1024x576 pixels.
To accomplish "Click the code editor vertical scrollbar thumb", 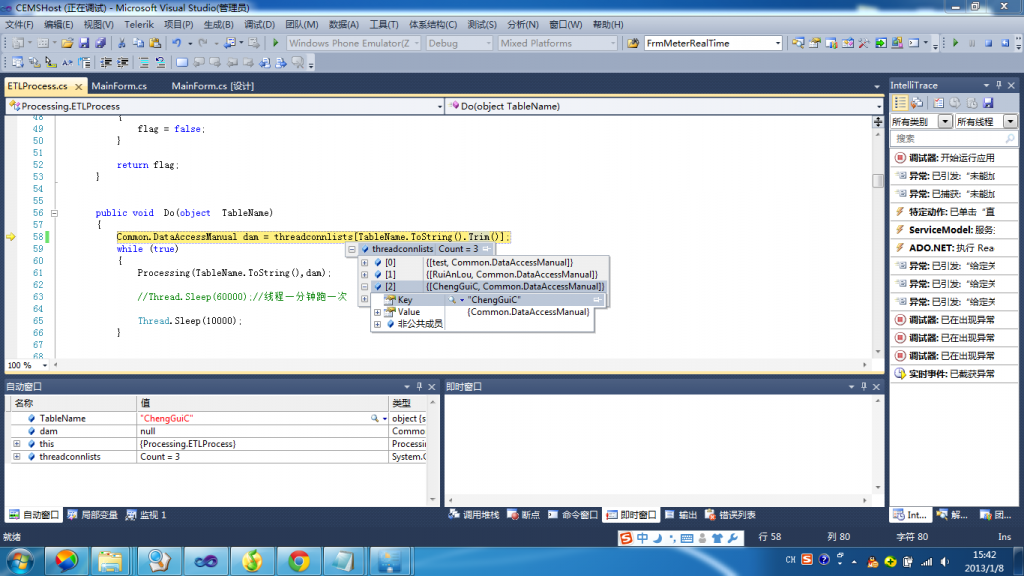I will tap(878, 180).
